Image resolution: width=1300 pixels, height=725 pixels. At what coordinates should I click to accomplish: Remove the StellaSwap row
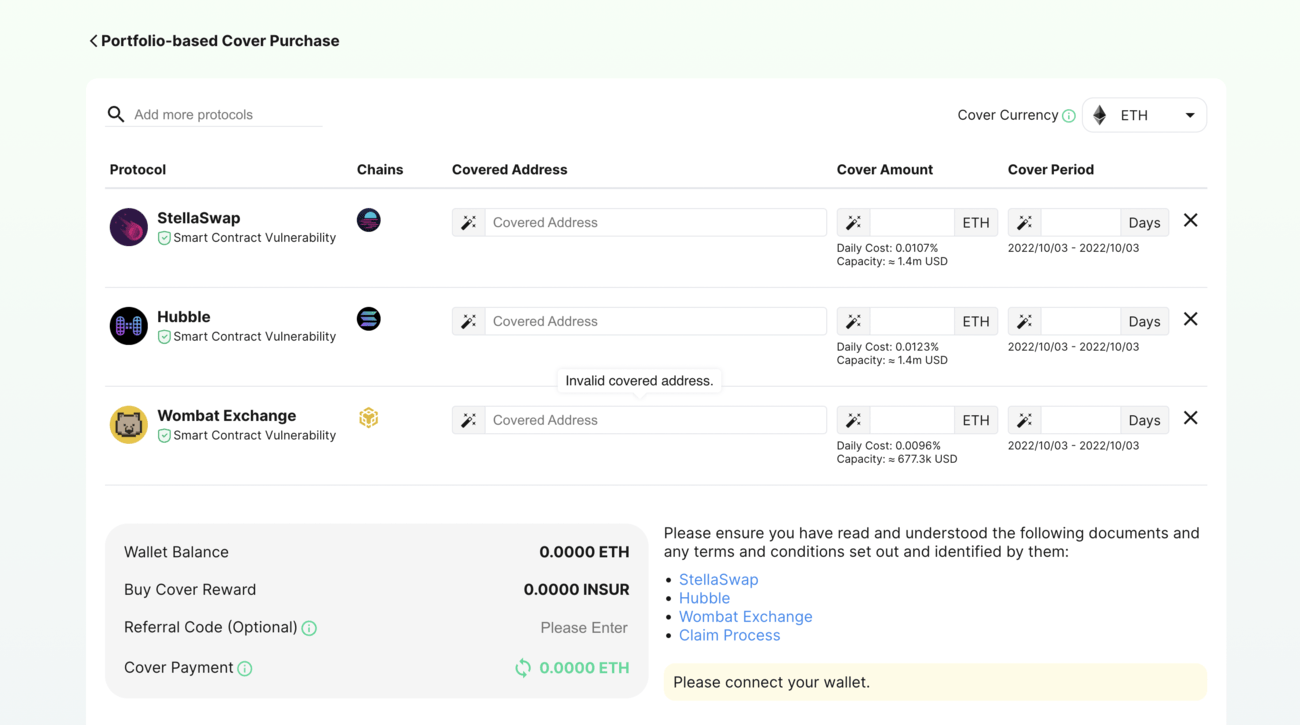coord(1190,220)
